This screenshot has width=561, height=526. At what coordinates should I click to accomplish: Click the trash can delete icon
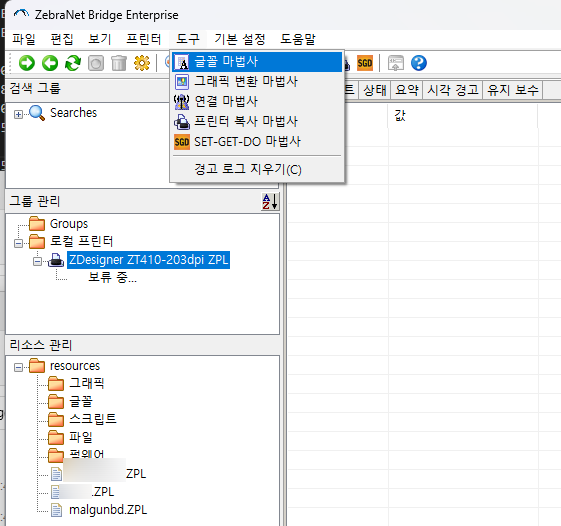[119, 63]
